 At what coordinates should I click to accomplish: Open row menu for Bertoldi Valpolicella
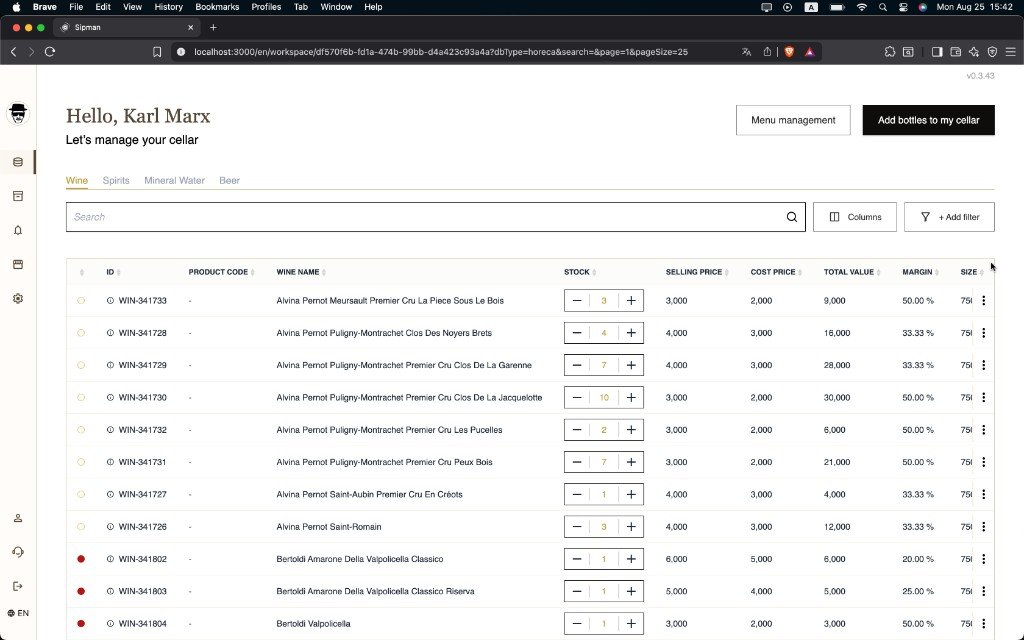point(984,624)
